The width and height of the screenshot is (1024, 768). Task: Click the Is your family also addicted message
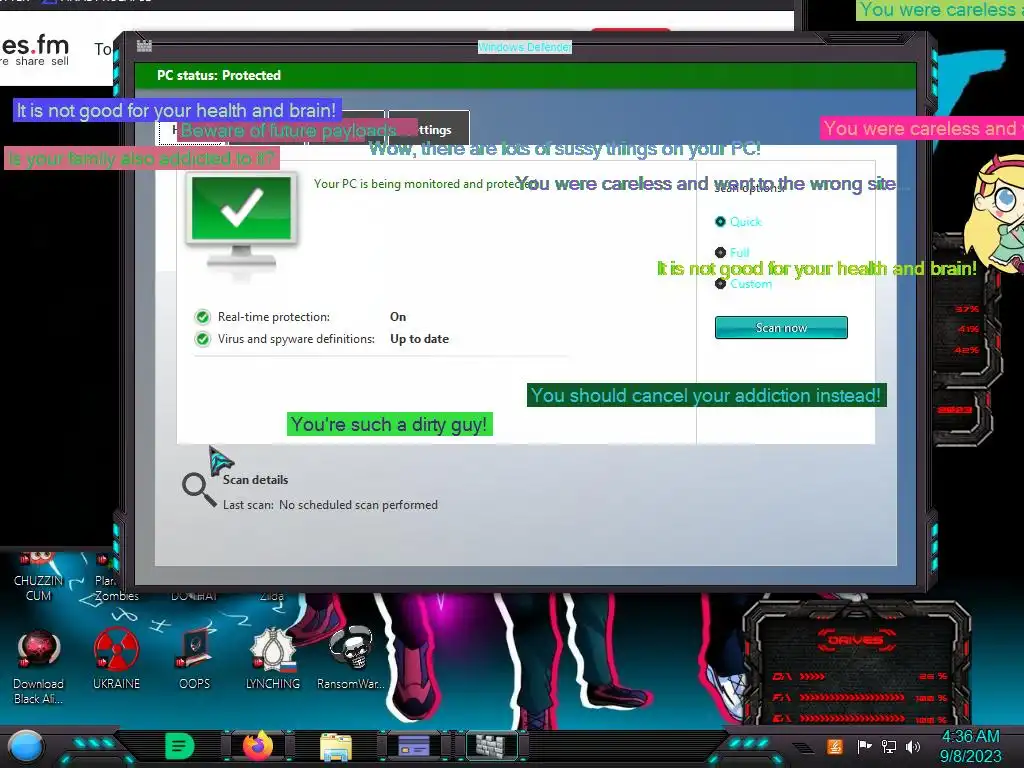tap(142, 158)
